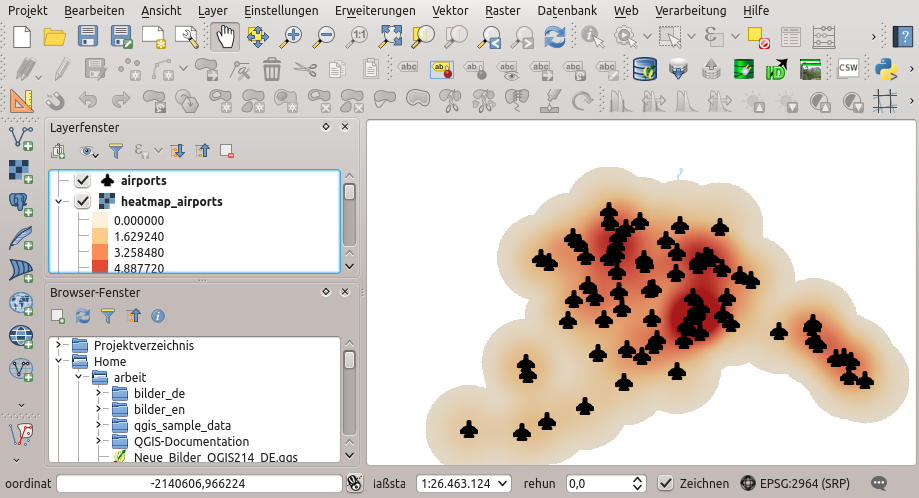Screen dimensions: 919x498
Task: Open the Vektor menu
Action: [450, 10]
